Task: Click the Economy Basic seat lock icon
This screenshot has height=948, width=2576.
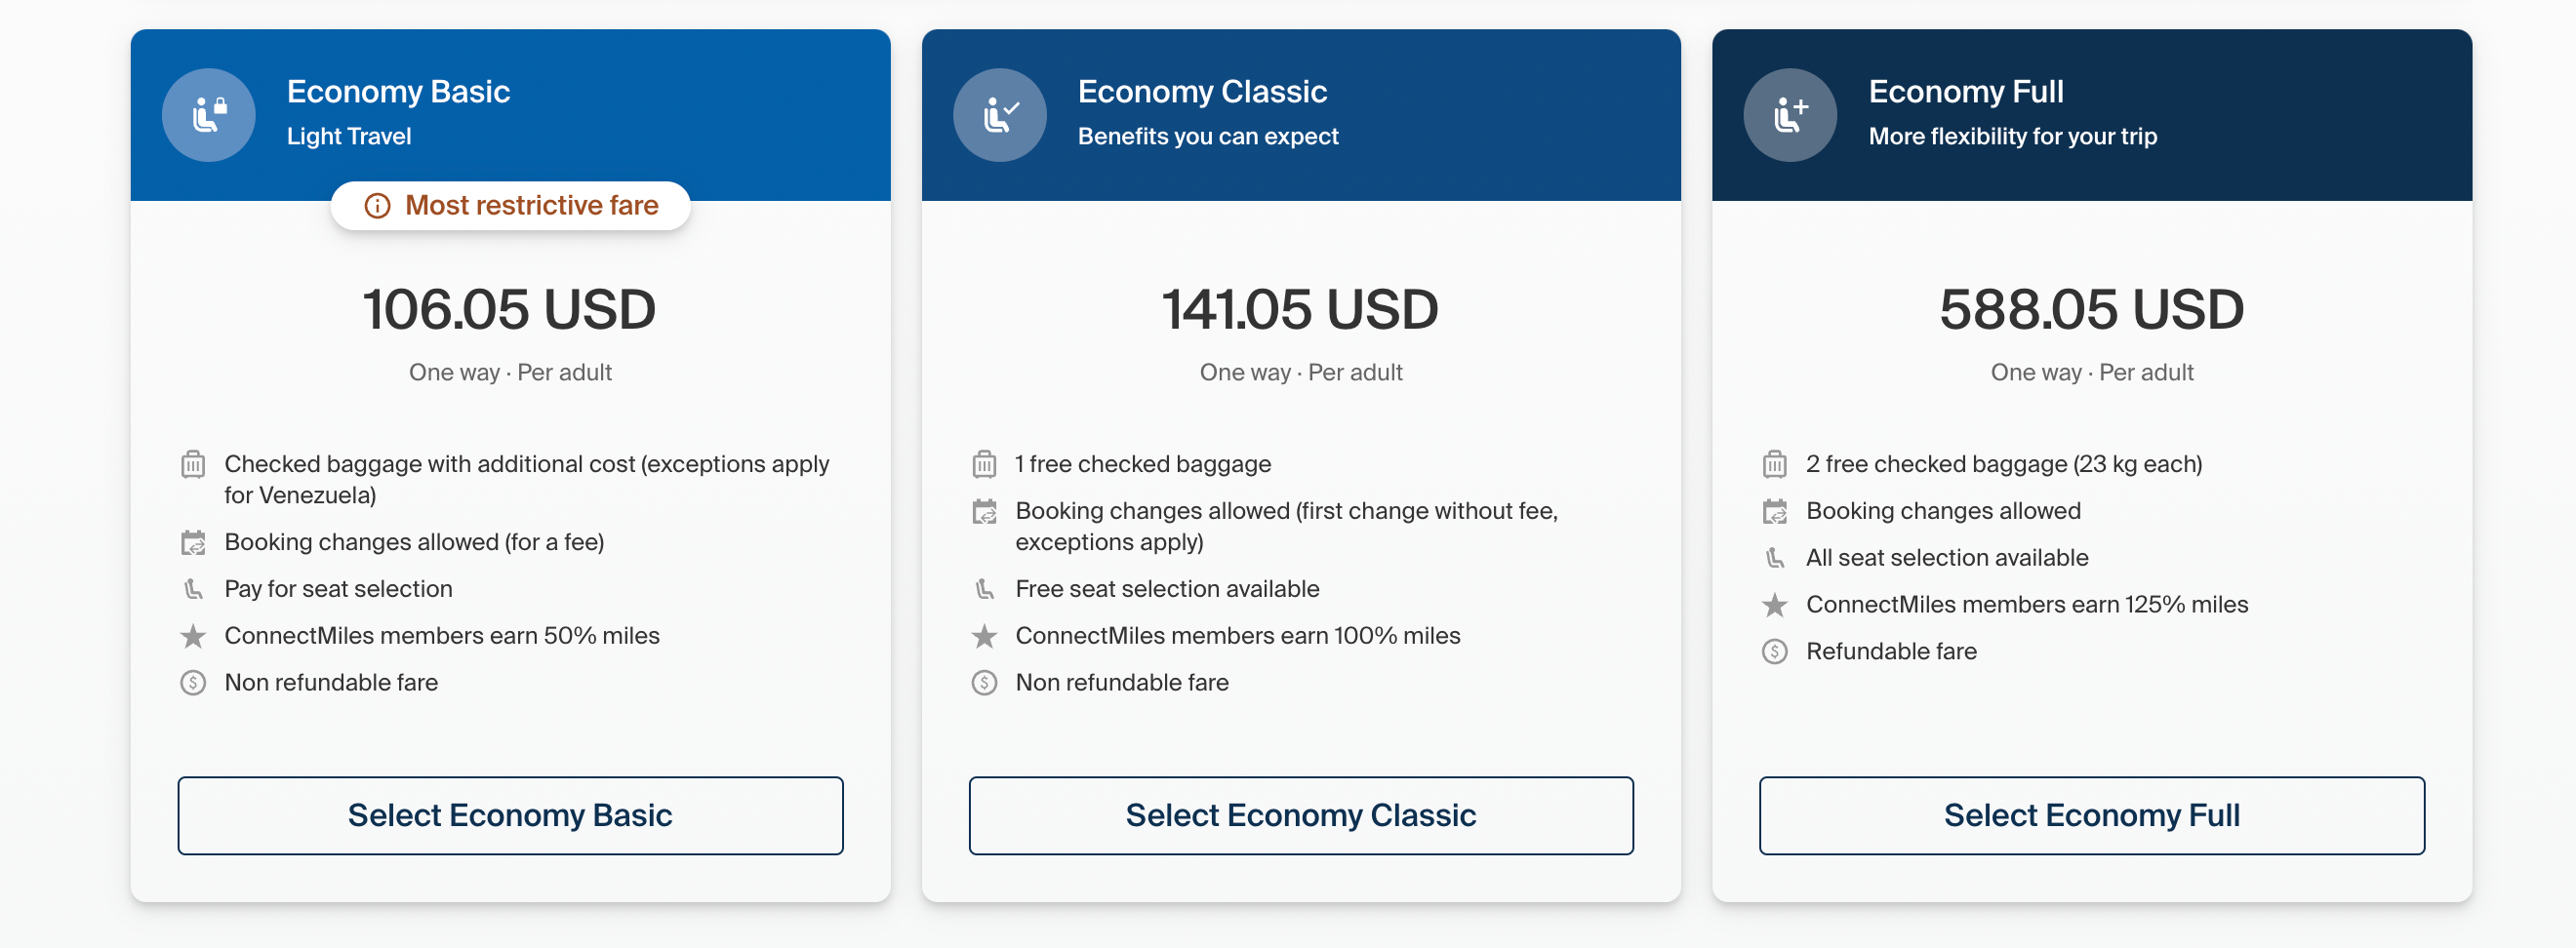Action: click(x=208, y=115)
